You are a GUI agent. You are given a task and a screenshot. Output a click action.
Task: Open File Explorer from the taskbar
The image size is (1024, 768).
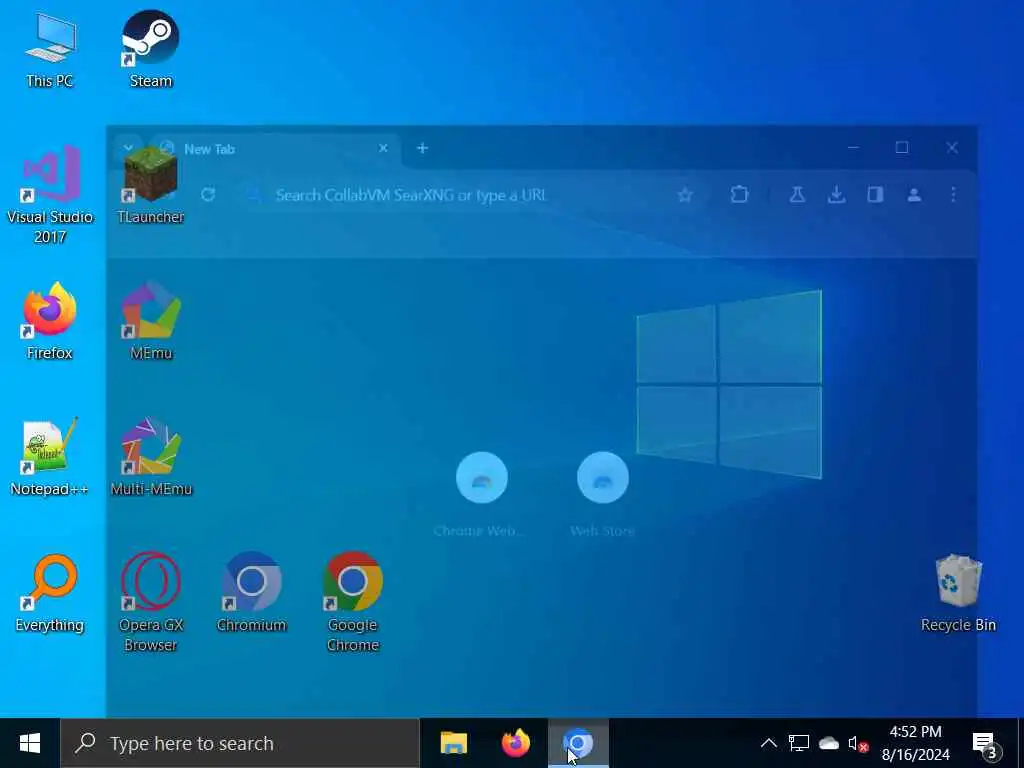(454, 743)
